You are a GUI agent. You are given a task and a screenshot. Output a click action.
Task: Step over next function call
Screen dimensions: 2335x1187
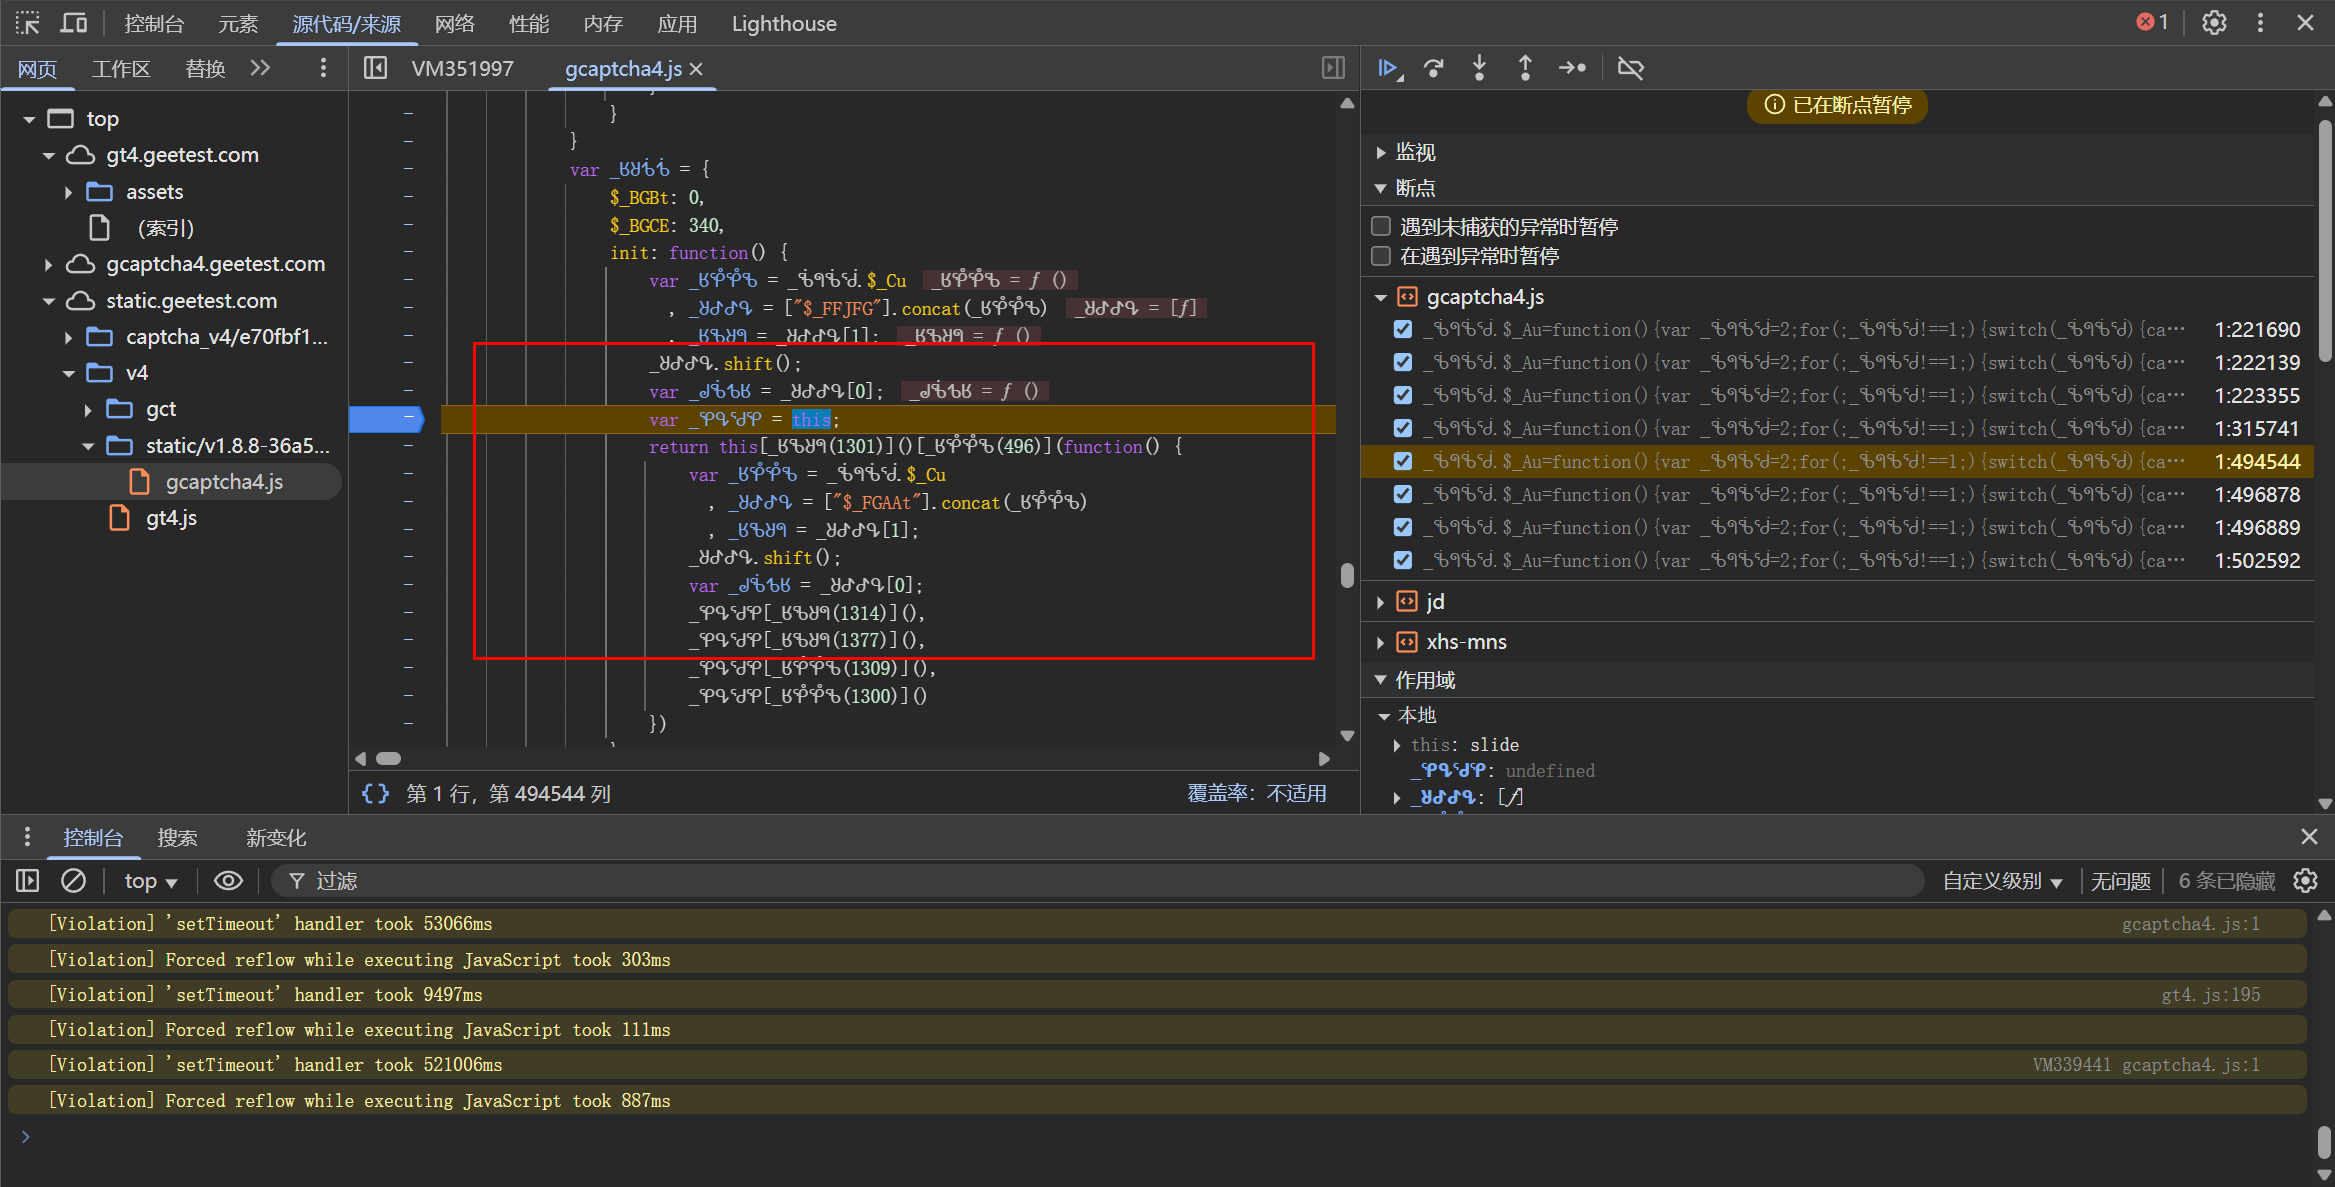[1434, 68]
